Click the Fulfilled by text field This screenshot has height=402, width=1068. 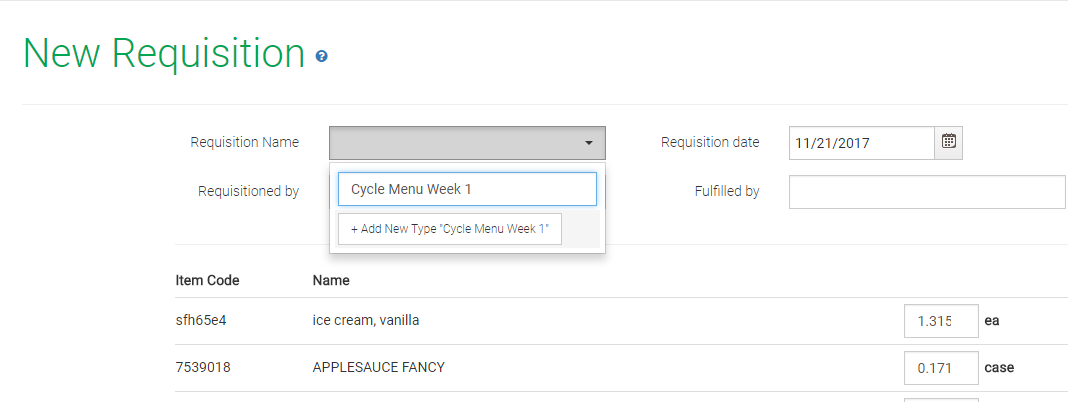tap(926, 192)
